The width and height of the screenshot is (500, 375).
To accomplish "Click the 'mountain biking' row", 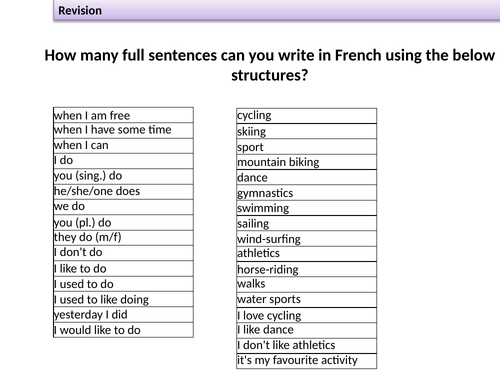I will coord(307,162).
